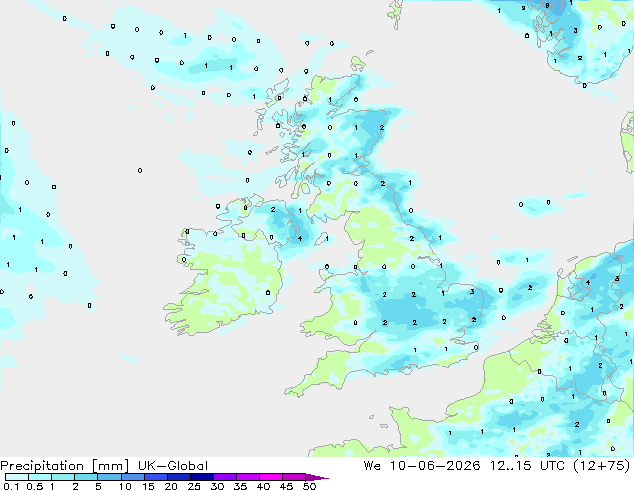Click the 0.5–1 mm legend swatch
The width and height of the screenshot is (634, 490).
[x=40, y=477]
